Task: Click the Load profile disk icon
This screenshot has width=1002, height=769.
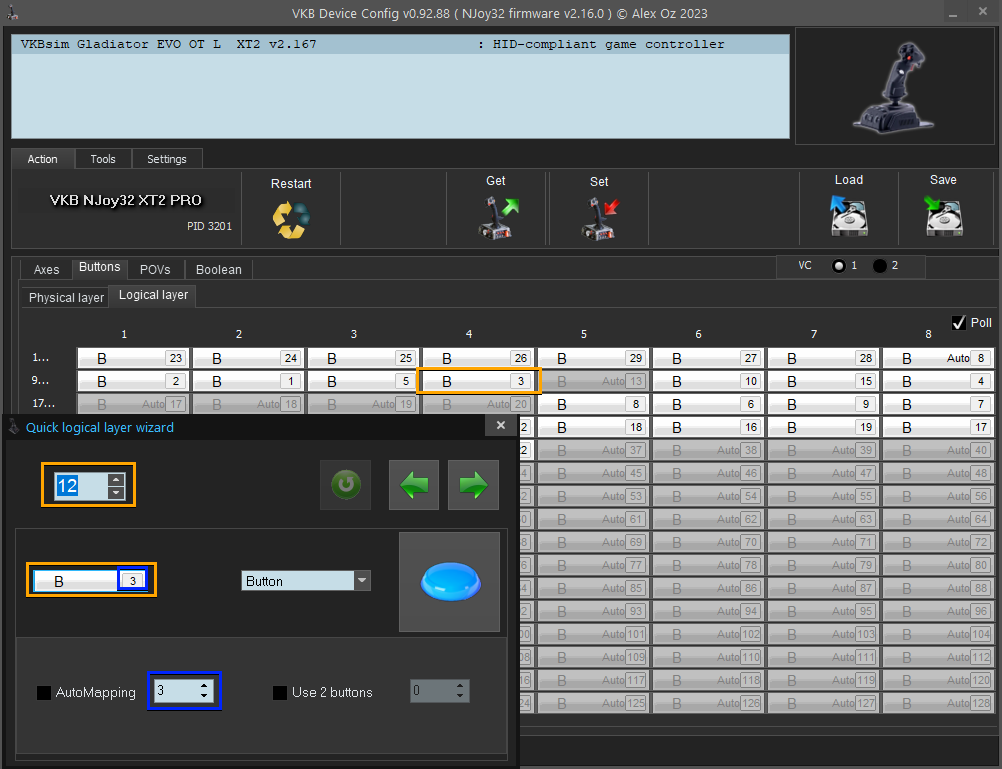Action: (x=848, y=215)
